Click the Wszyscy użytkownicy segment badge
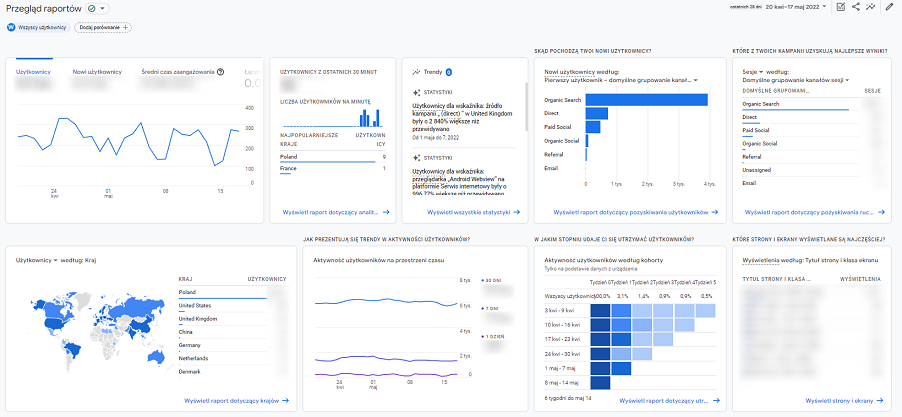 click(x=37, y=27)
